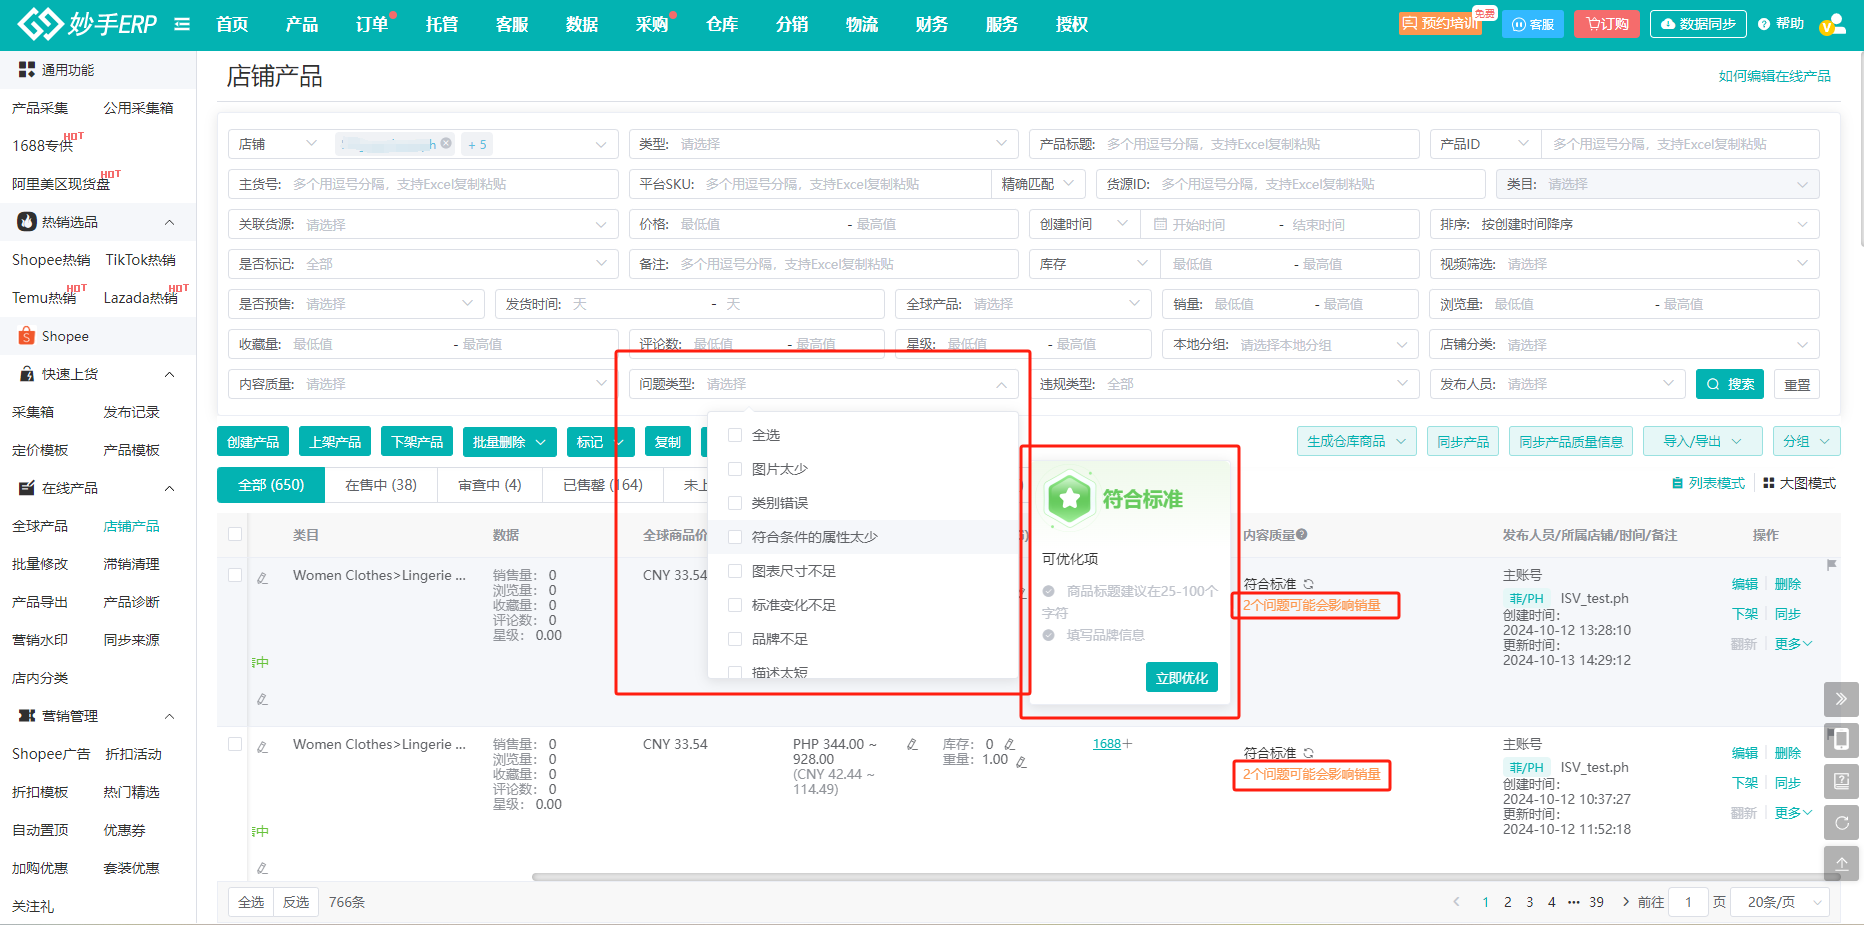Switch to list mode view
This screenshot has height=925, width=1864.
click(x=1708, y=483)
